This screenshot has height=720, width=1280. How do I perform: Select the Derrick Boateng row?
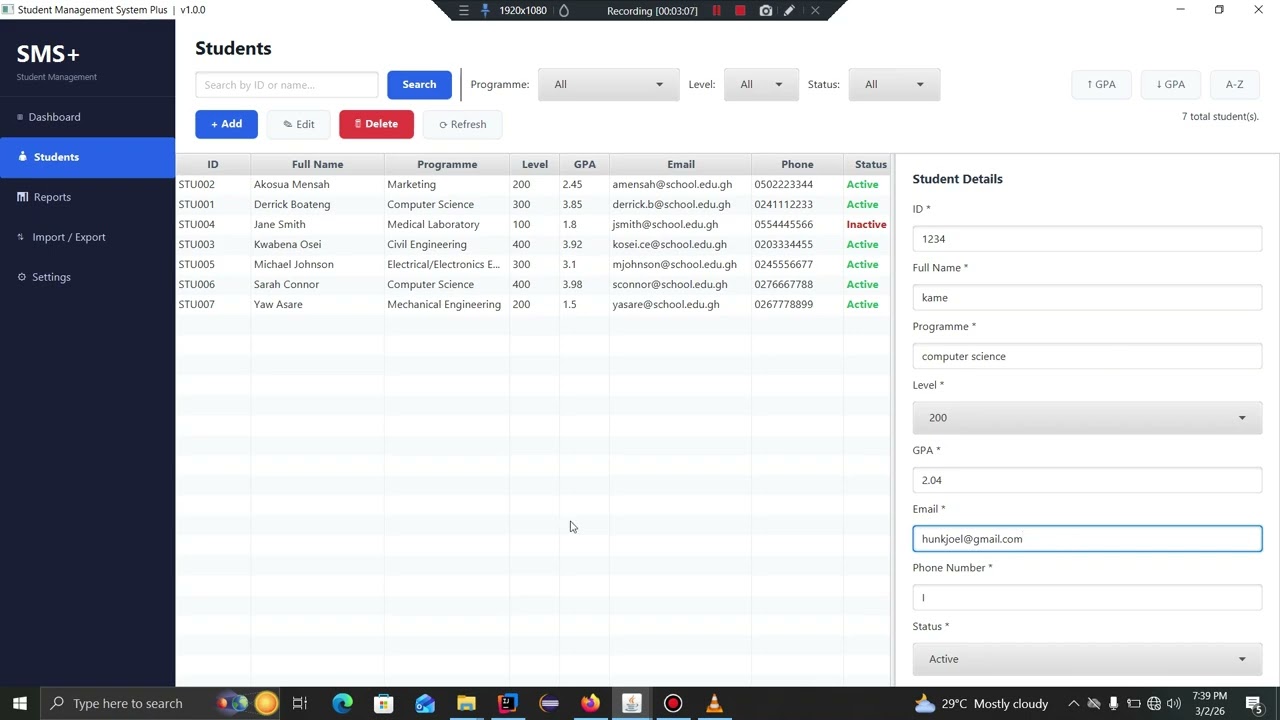point(533,204)
